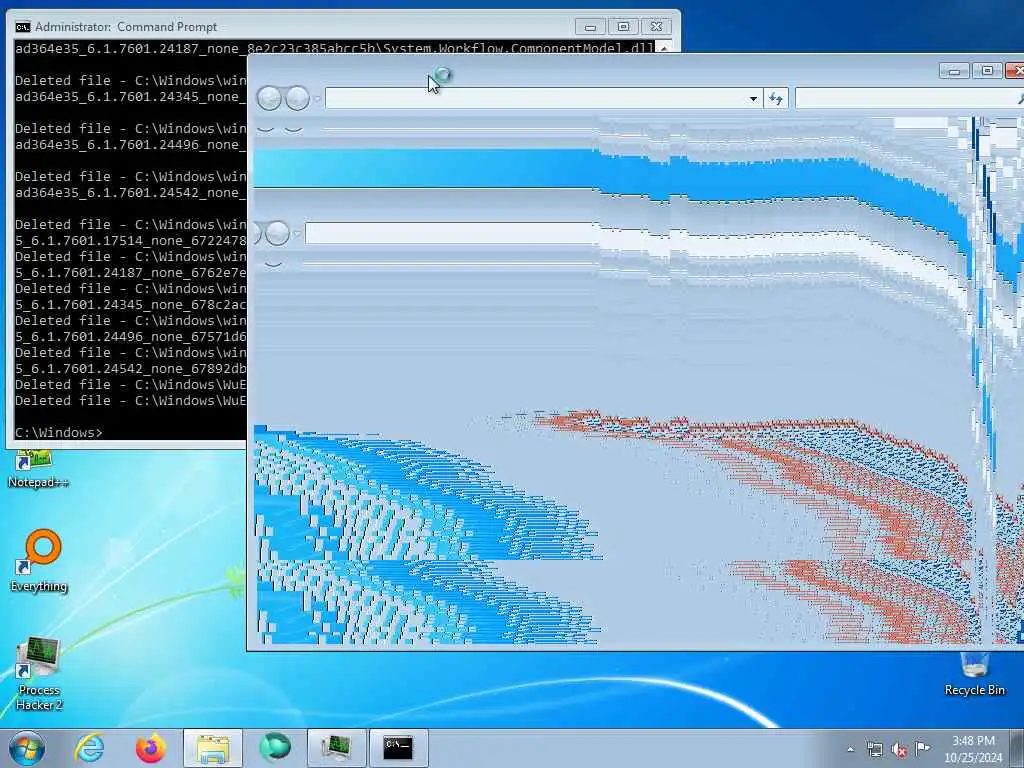Switch to Process Hacker taskbar button

[336, 748]
